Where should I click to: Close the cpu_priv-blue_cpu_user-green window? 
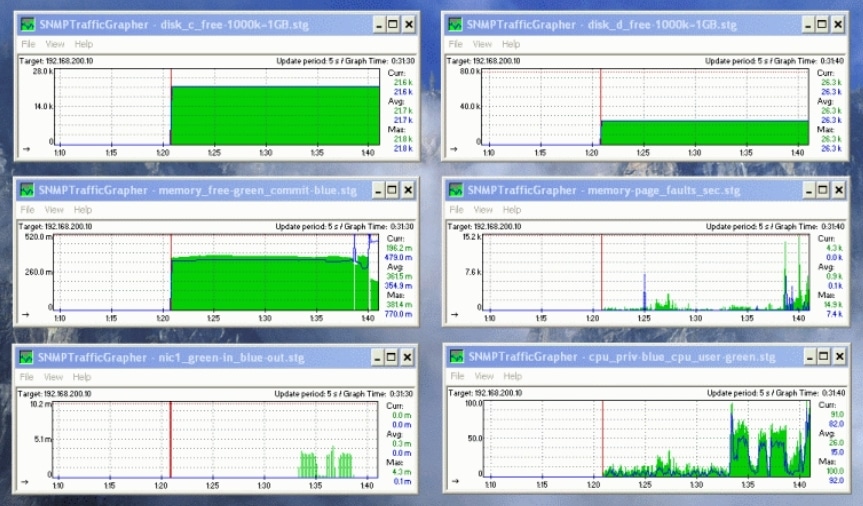(840, 357)
